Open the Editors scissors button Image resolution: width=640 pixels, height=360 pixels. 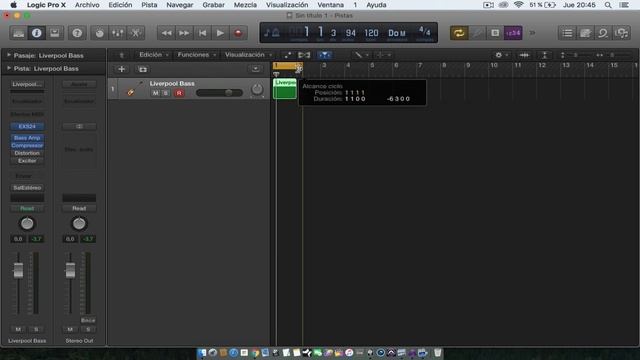tap(136, 33)
